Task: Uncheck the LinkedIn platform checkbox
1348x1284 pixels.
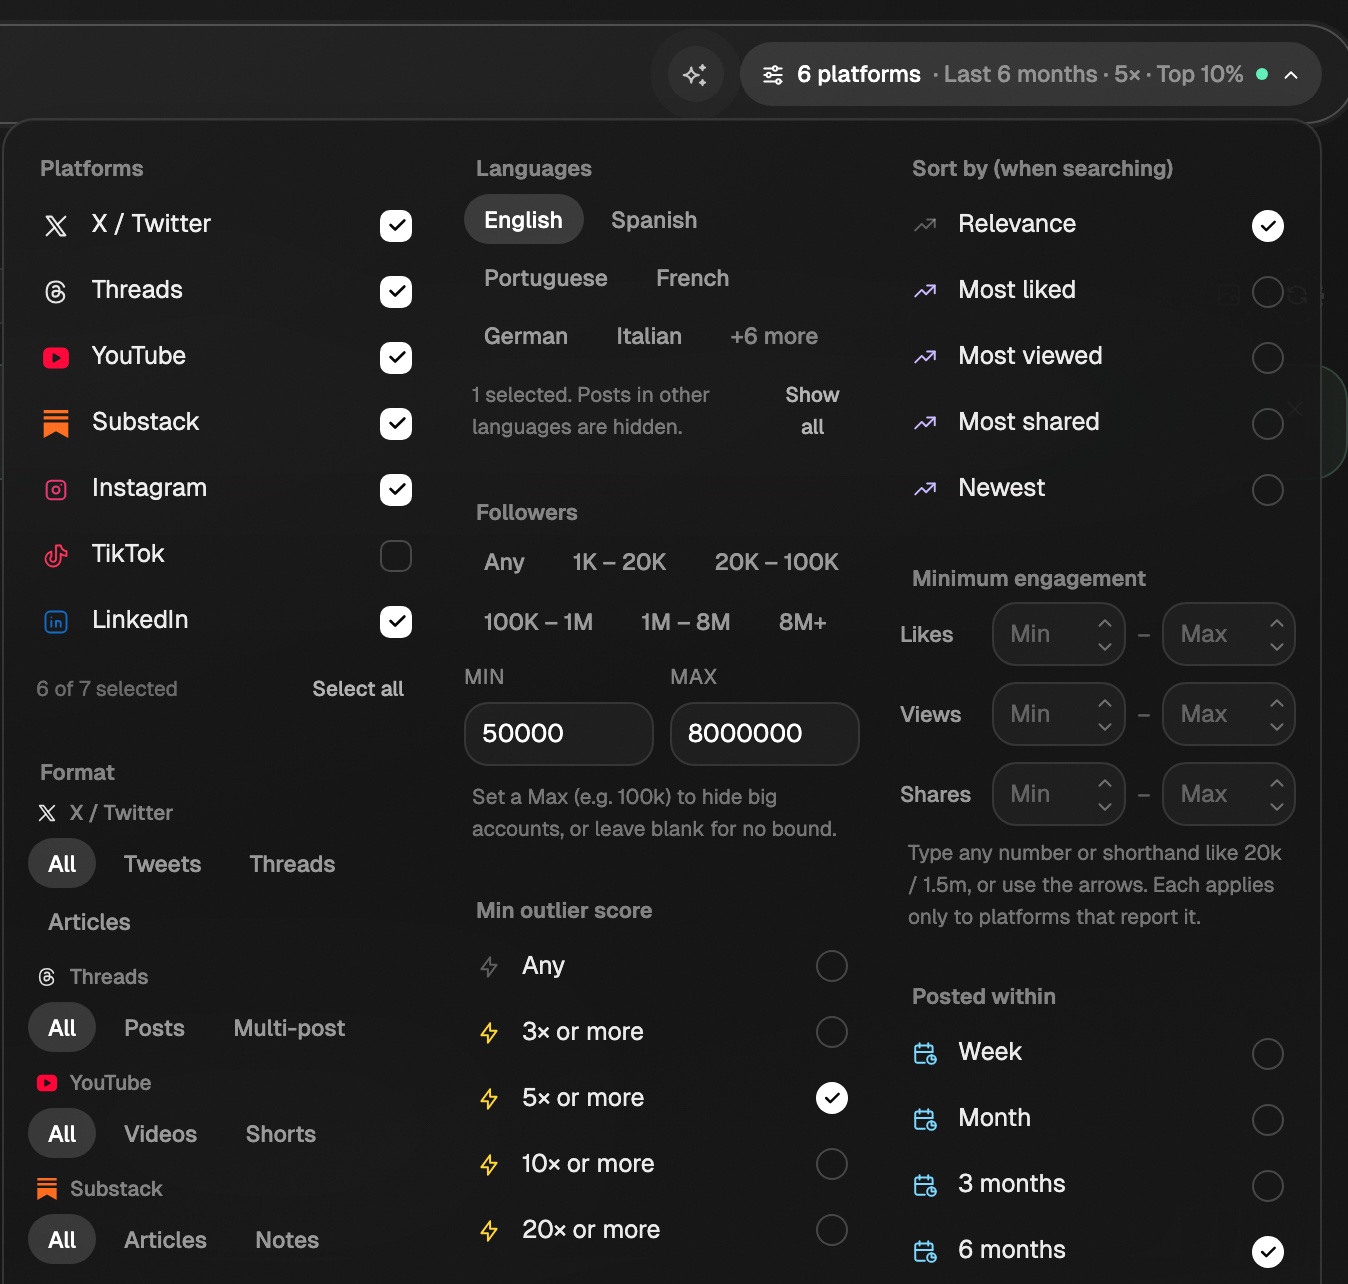Action: 396,622
